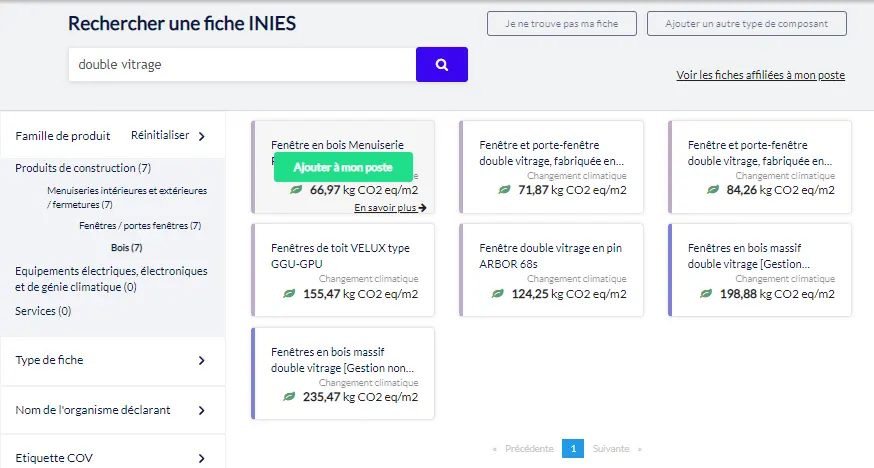
Task: Click the green Ajouter à mon poste button
Action: tap(343, 167)
